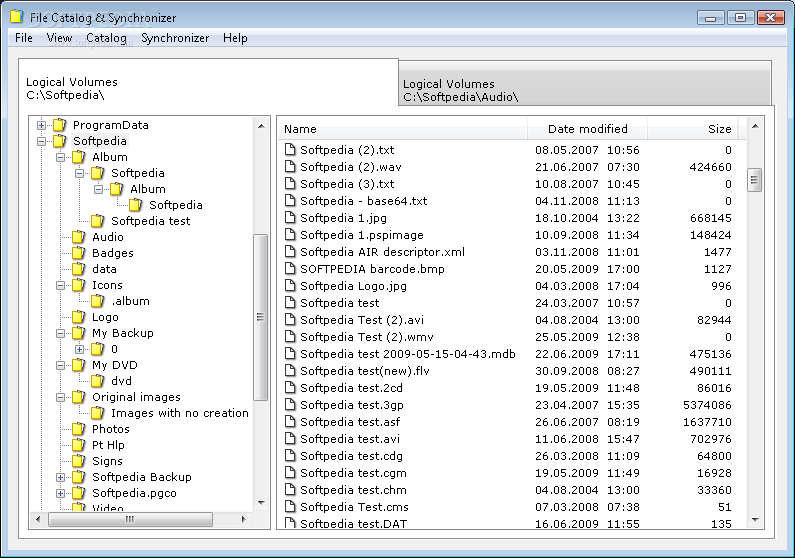
Task: Collapse the My Backup folder node
Action: click(60, 333)
